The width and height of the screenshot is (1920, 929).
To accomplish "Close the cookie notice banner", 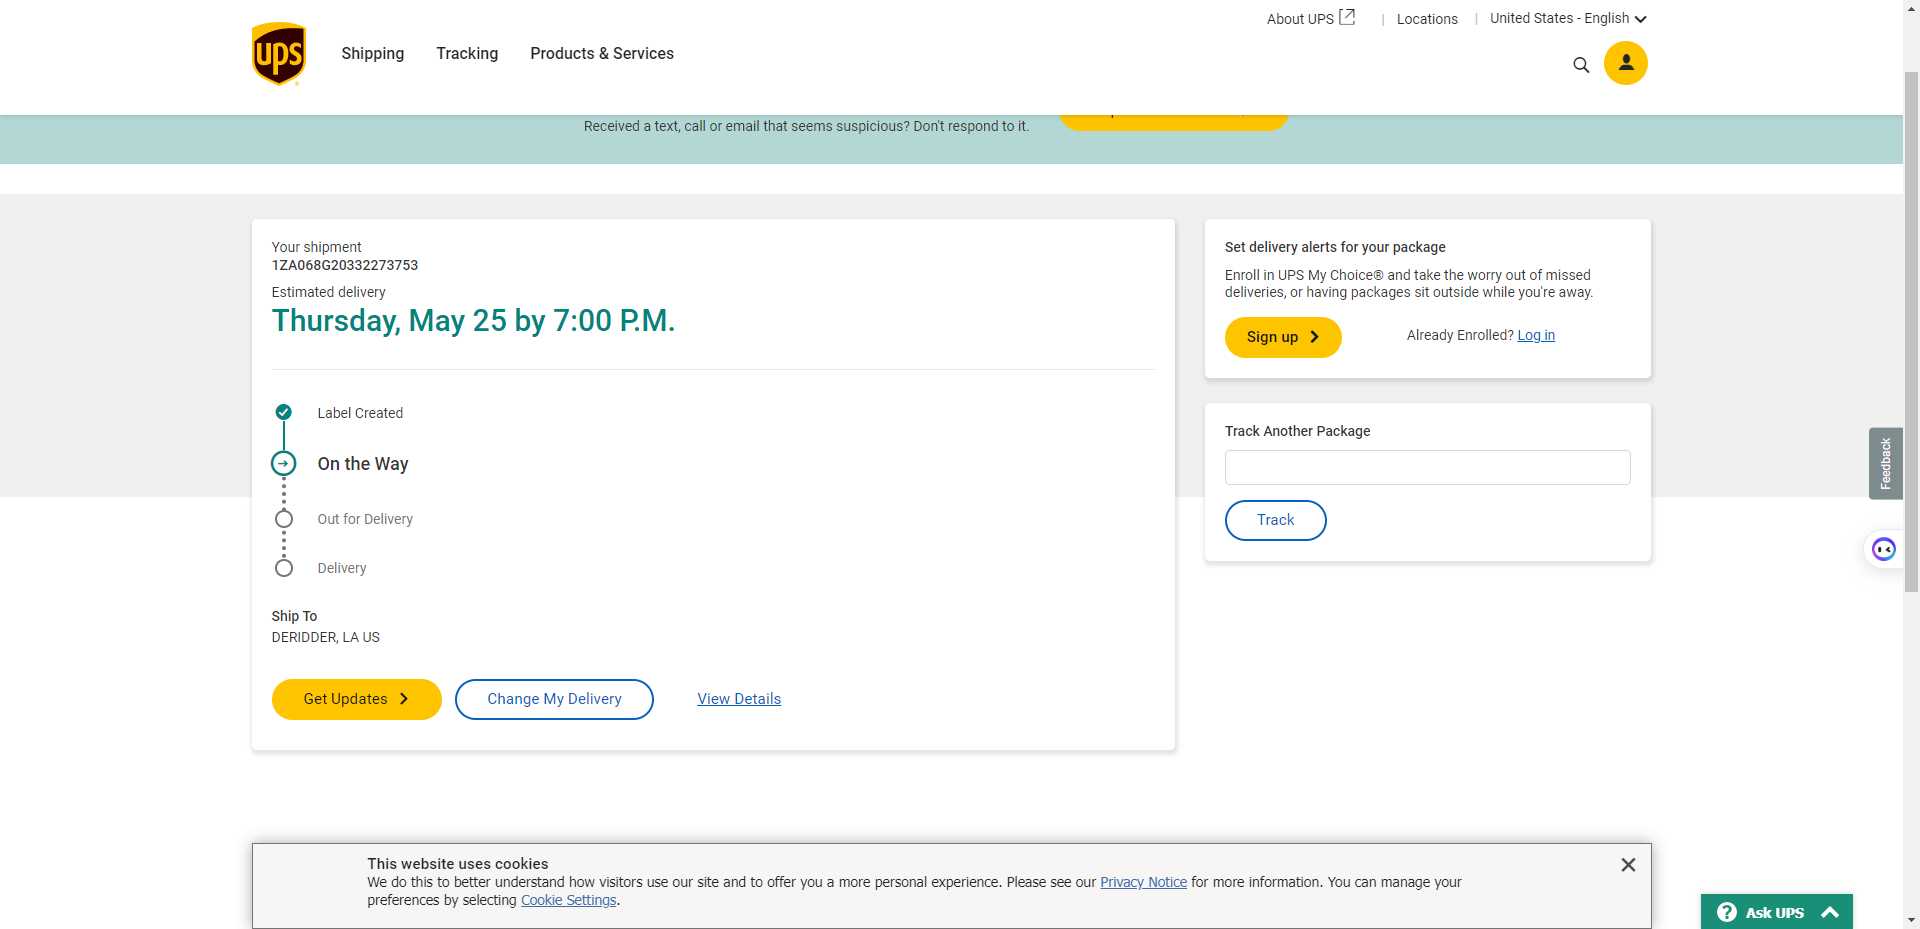I will point(1627,865).
